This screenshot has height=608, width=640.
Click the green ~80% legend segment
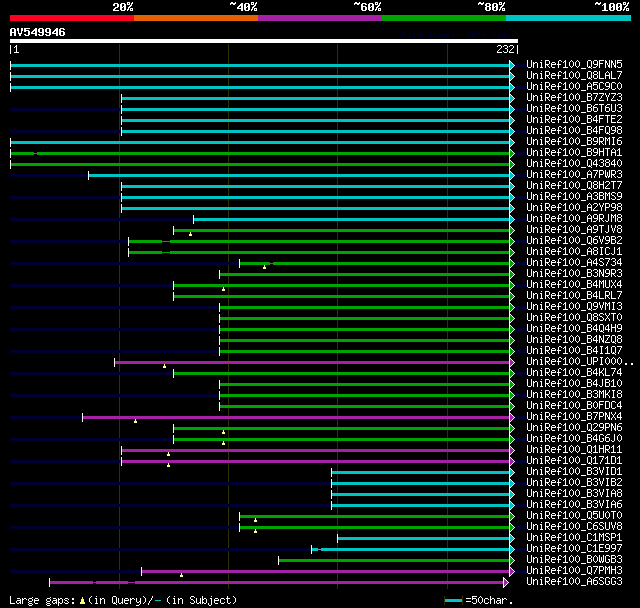444,18
